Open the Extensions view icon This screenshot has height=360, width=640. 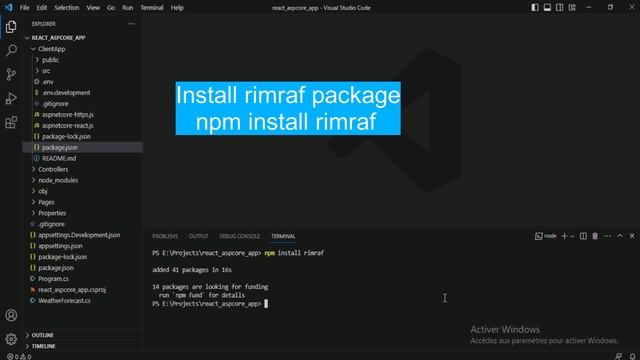pos(11,122)
